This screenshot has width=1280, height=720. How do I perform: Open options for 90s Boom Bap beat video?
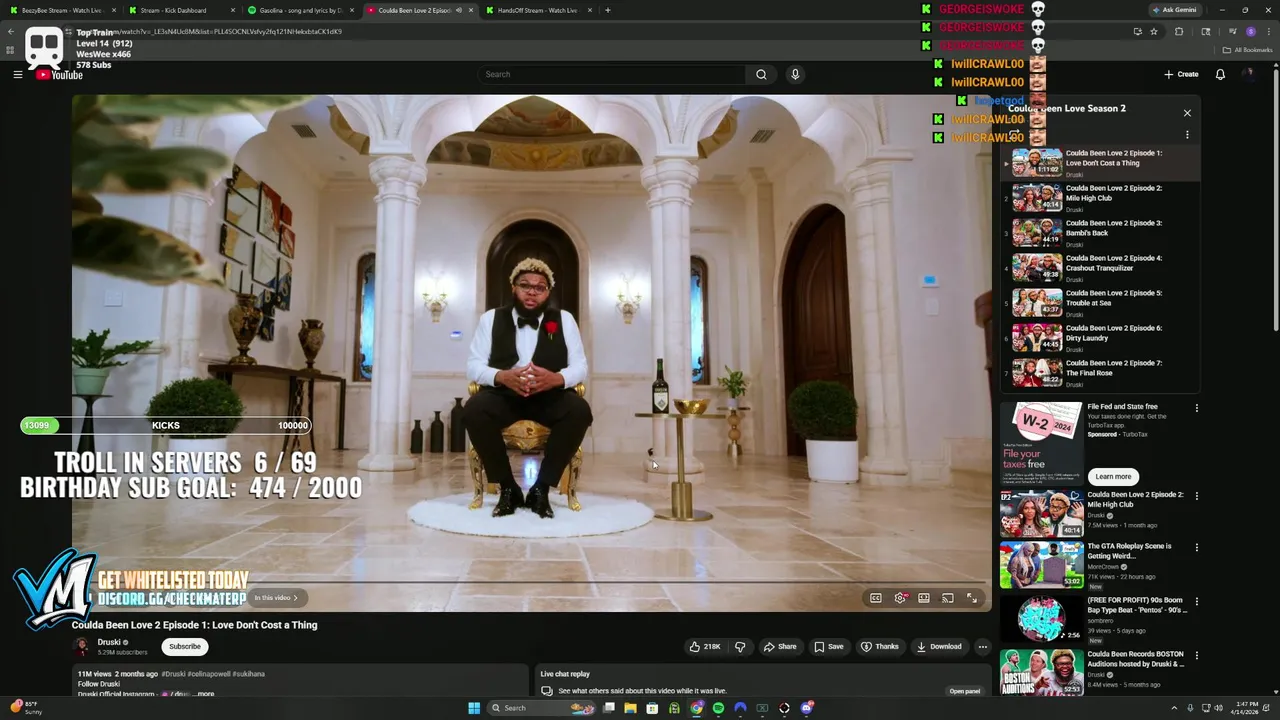pos(1196,602)
